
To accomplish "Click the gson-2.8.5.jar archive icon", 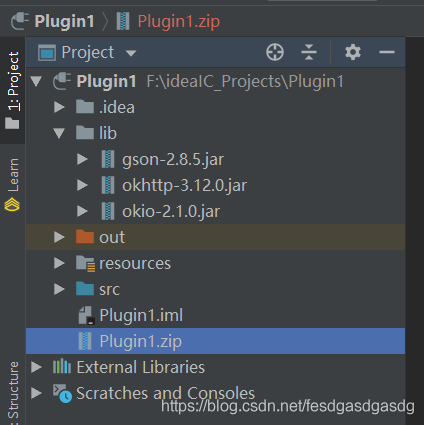I will pyautogui.click(x=108, y=159).
